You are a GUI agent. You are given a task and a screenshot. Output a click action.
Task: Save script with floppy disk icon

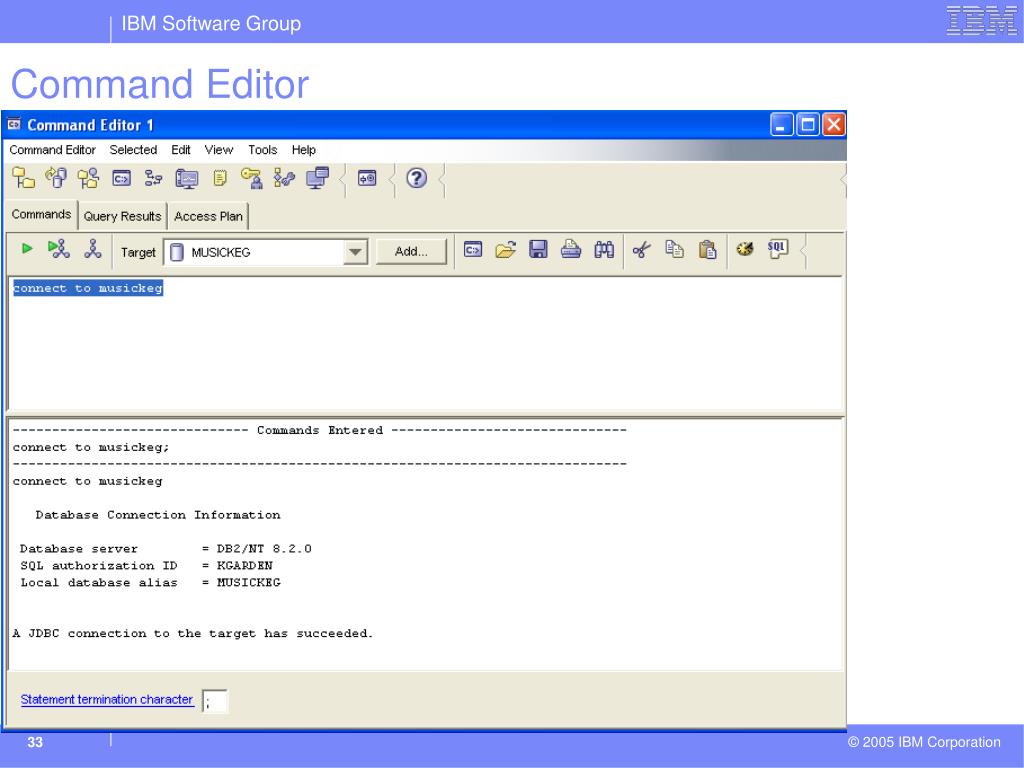pos(538,249)
